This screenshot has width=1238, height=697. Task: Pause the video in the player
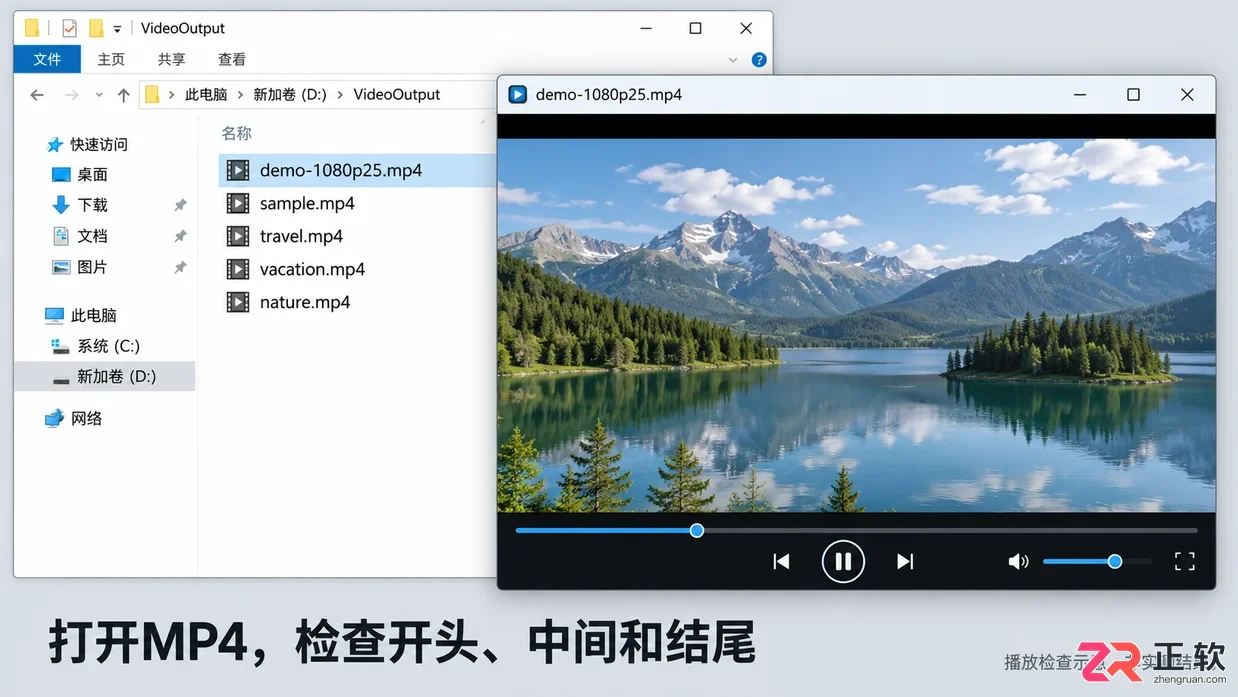tap(843, 561)
